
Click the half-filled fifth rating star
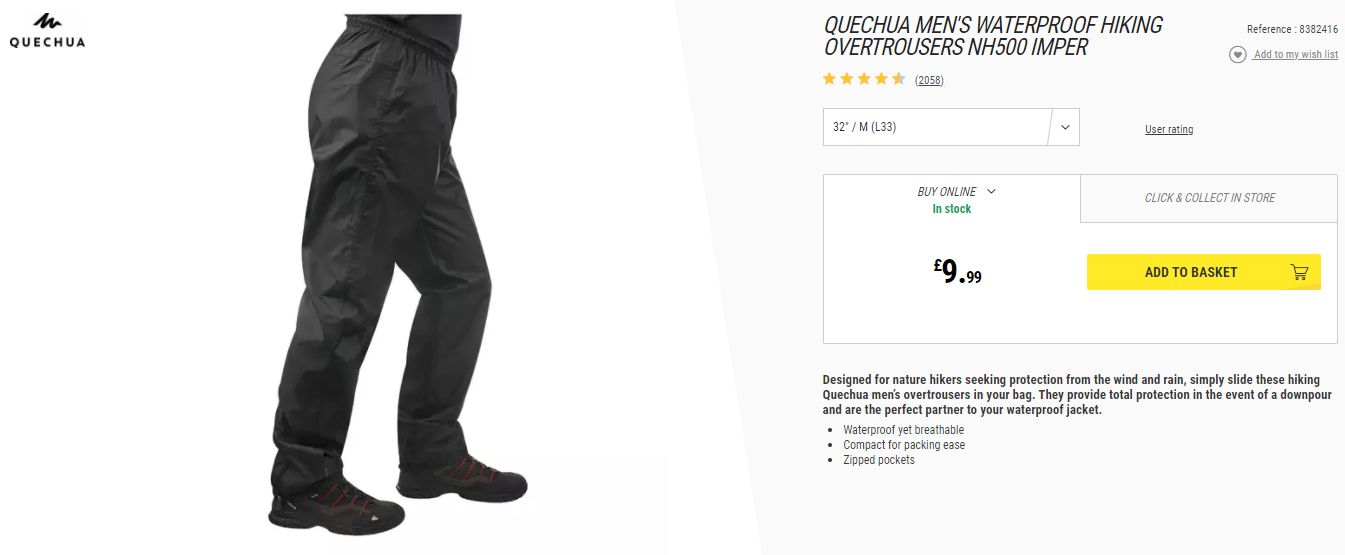(899, 79)
